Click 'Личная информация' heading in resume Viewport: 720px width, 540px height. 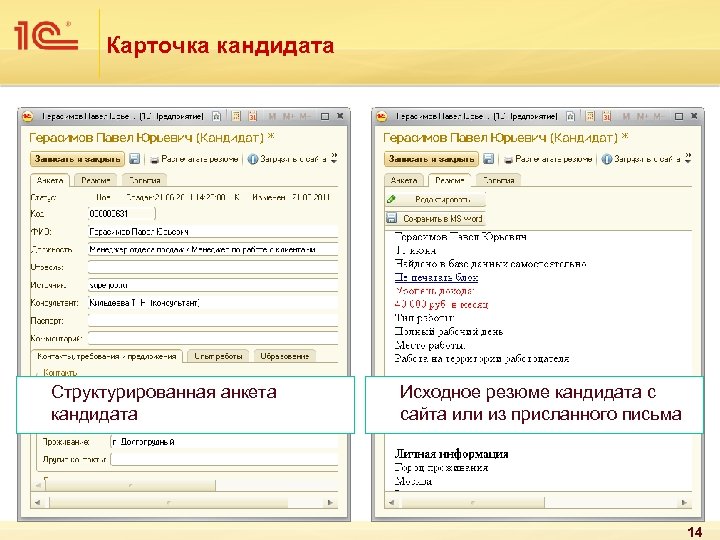(x=451, y=454)
